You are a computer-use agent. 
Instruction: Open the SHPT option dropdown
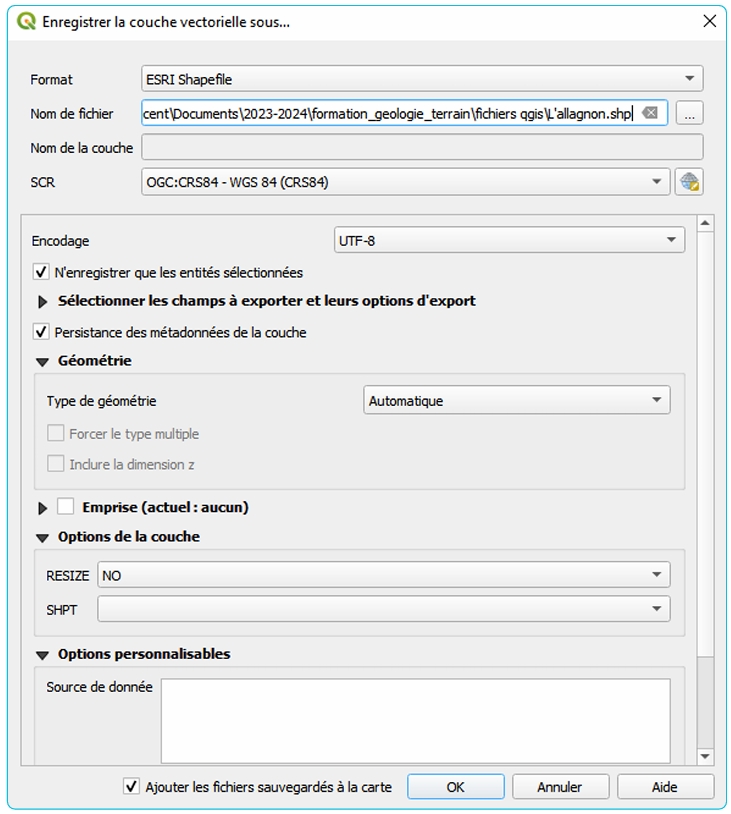point(383,608)
